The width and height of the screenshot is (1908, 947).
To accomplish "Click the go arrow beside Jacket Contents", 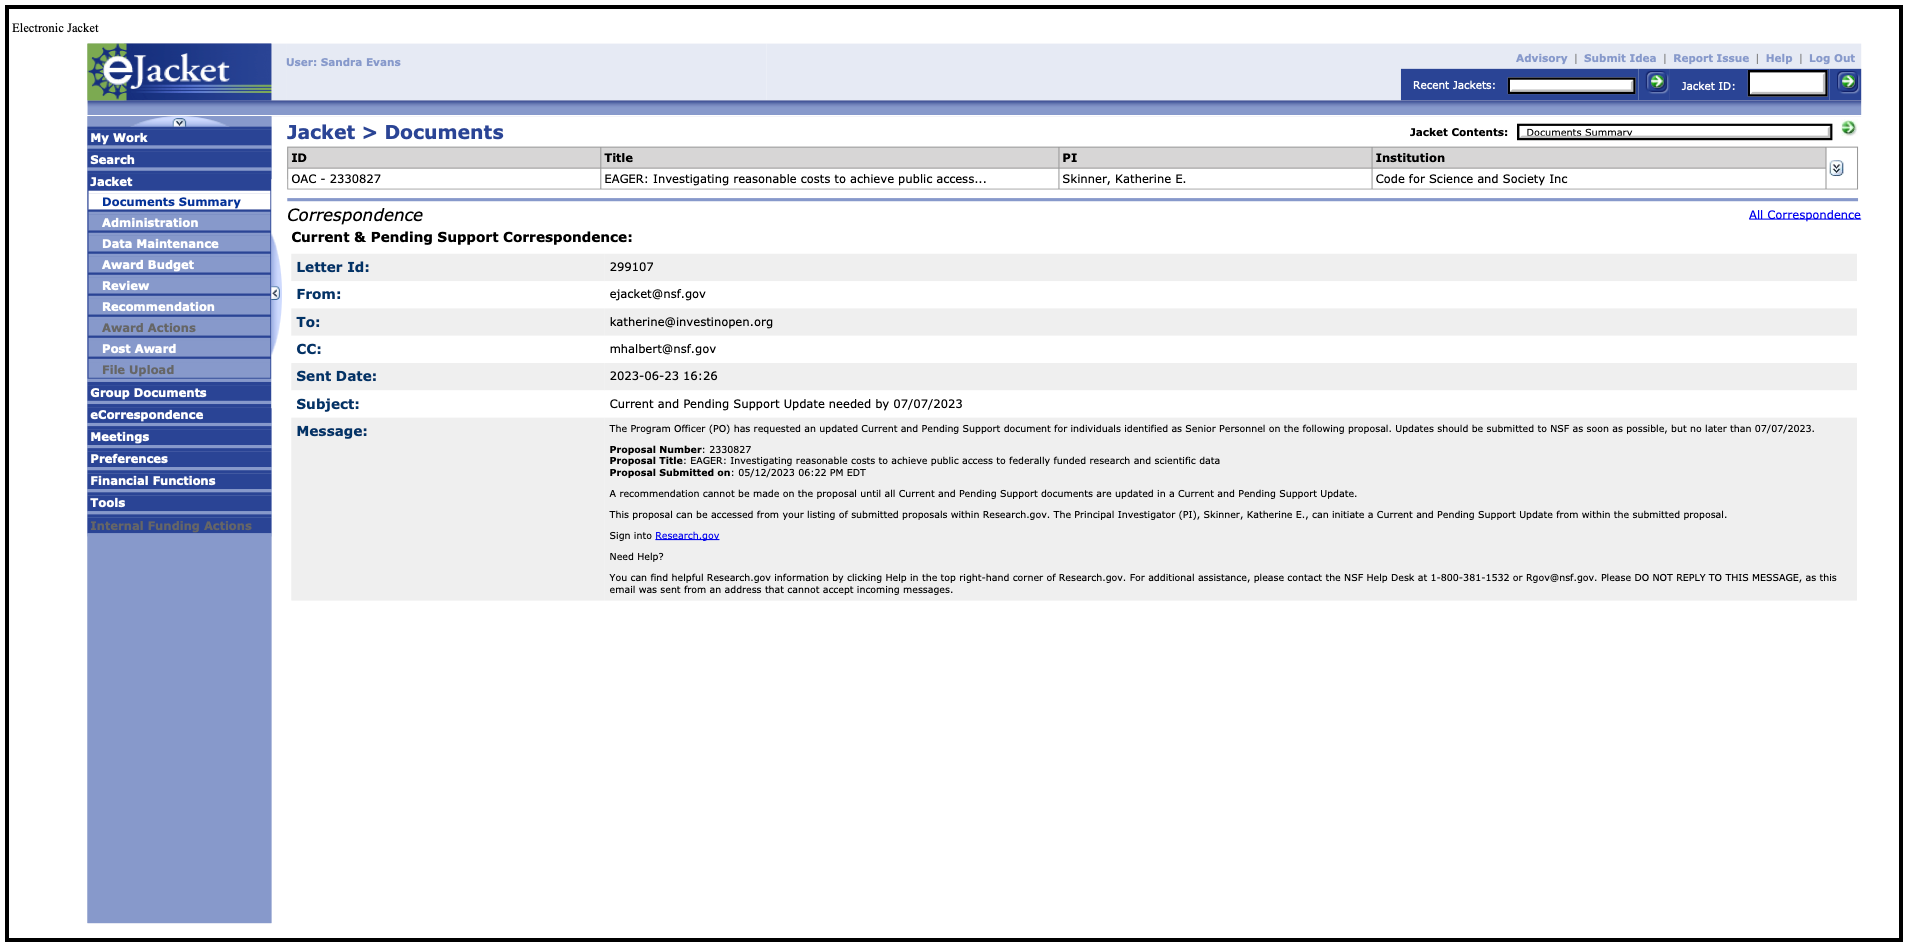I will click(x=1848, y=128).
